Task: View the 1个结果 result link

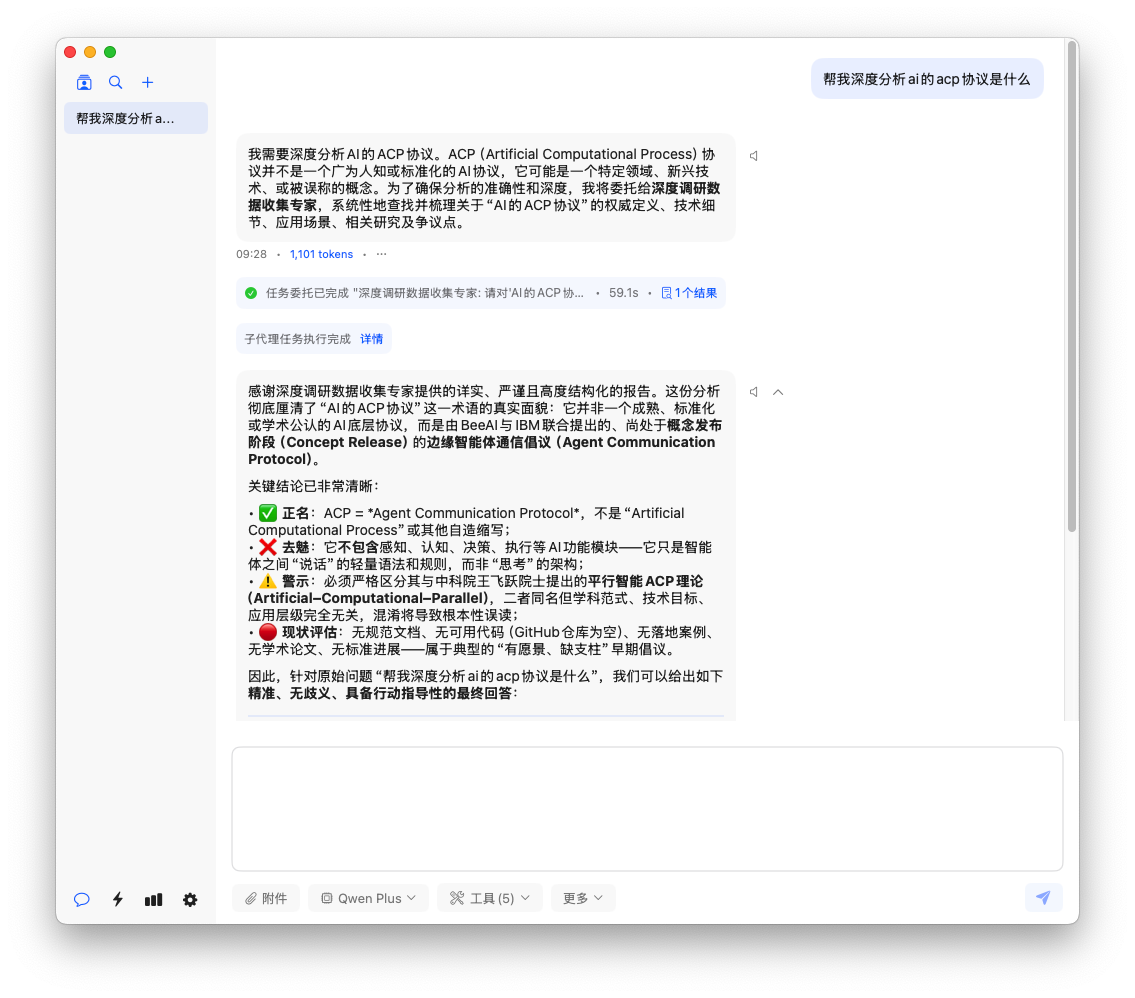Action: pyautogui.click(x=690, y=293)
